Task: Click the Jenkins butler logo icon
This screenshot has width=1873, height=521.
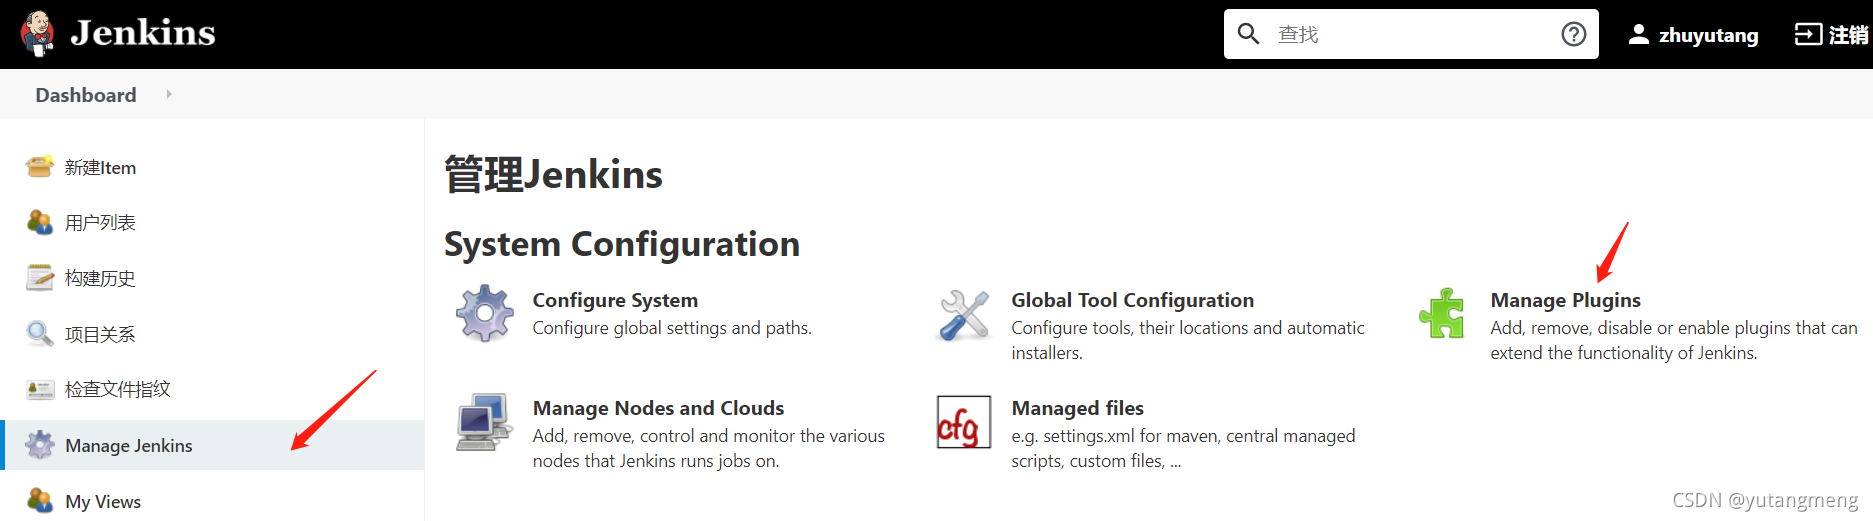Action: [38, 33]
